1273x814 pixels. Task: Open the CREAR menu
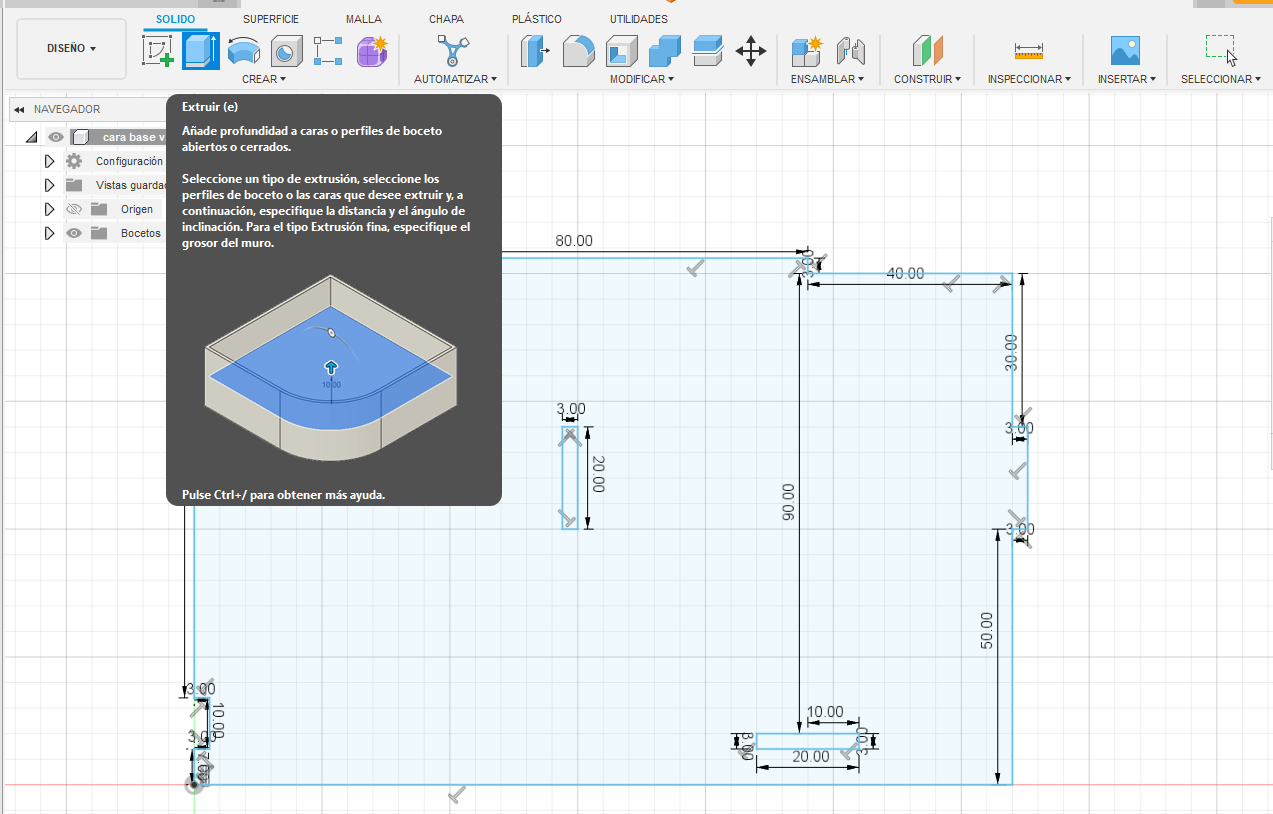tap(263, 79)
